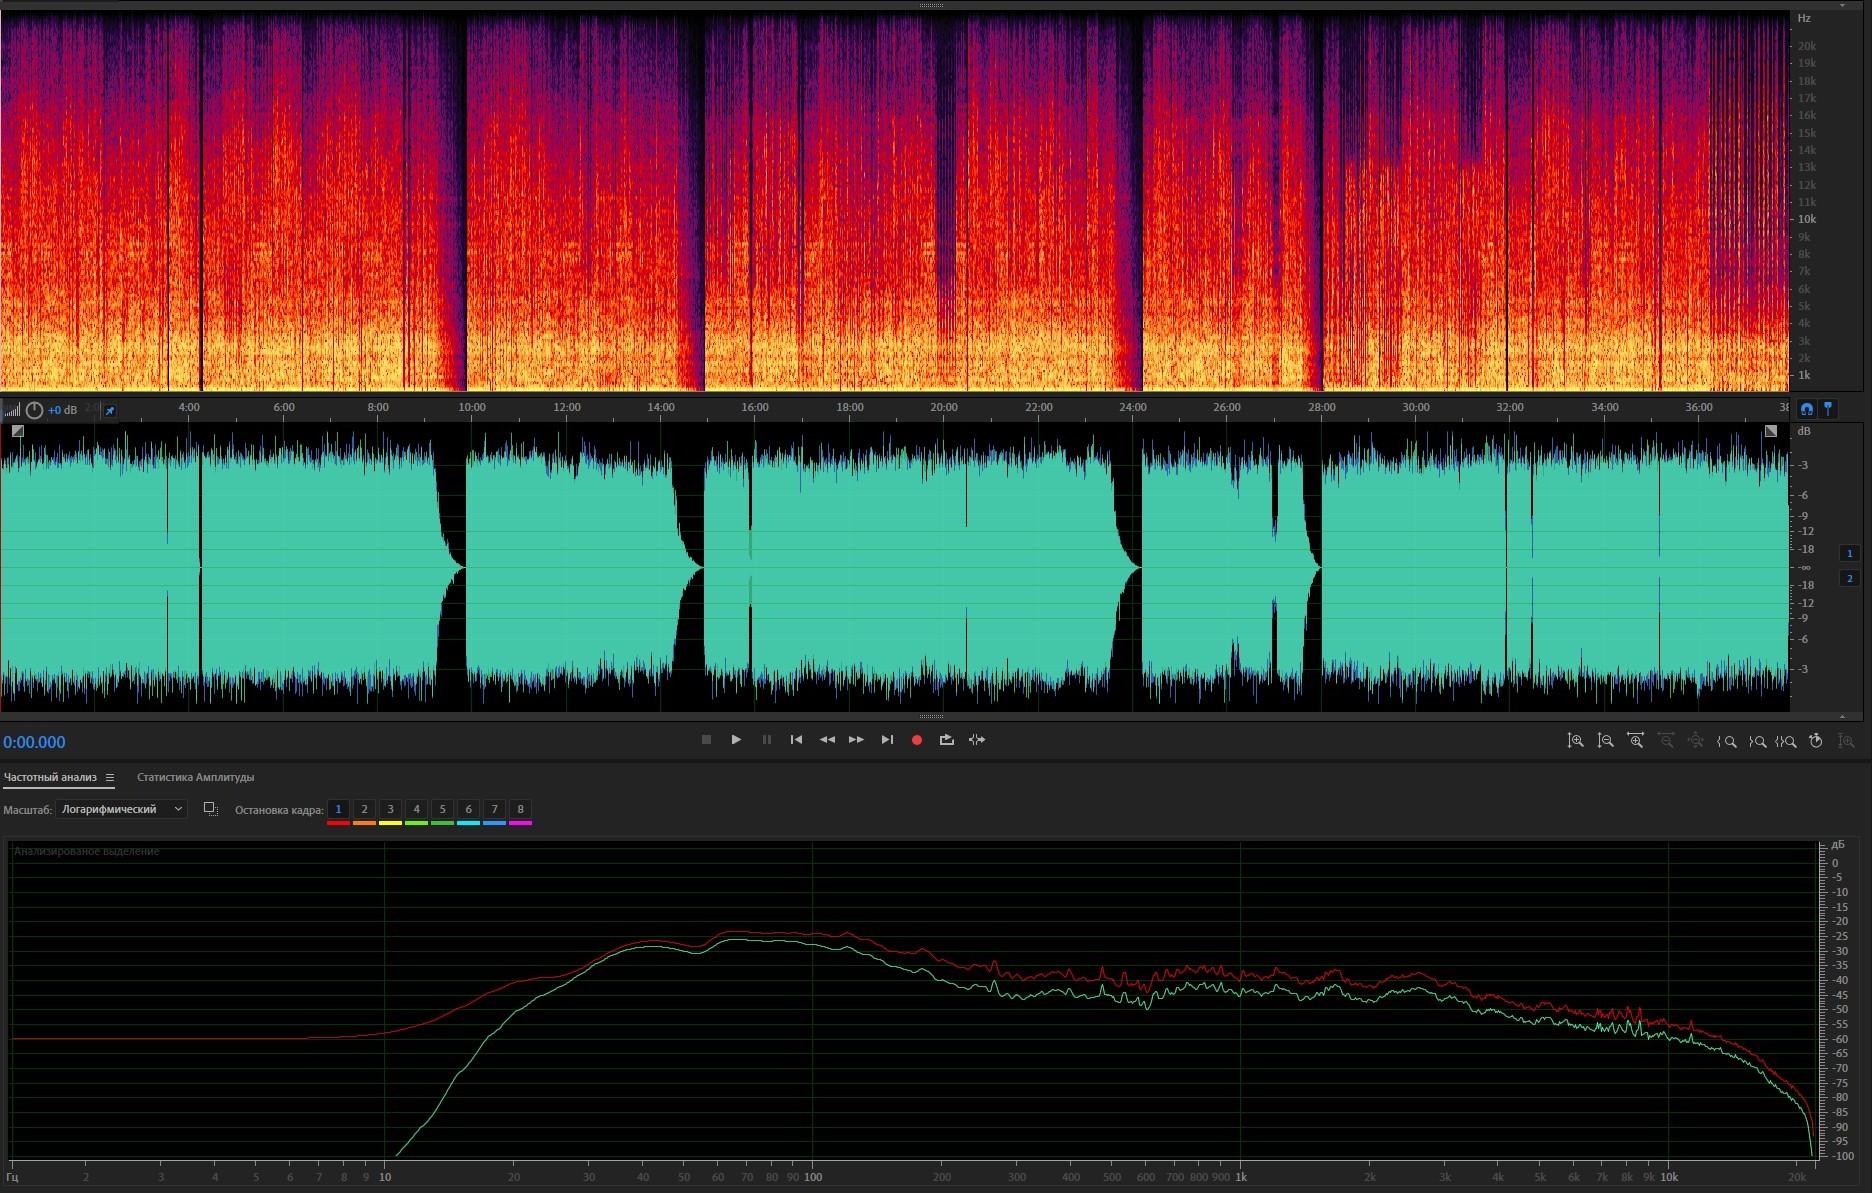Click the Гц label on frequency axis
This screenshot has width=1872, height=1193.
[12, 1177]
